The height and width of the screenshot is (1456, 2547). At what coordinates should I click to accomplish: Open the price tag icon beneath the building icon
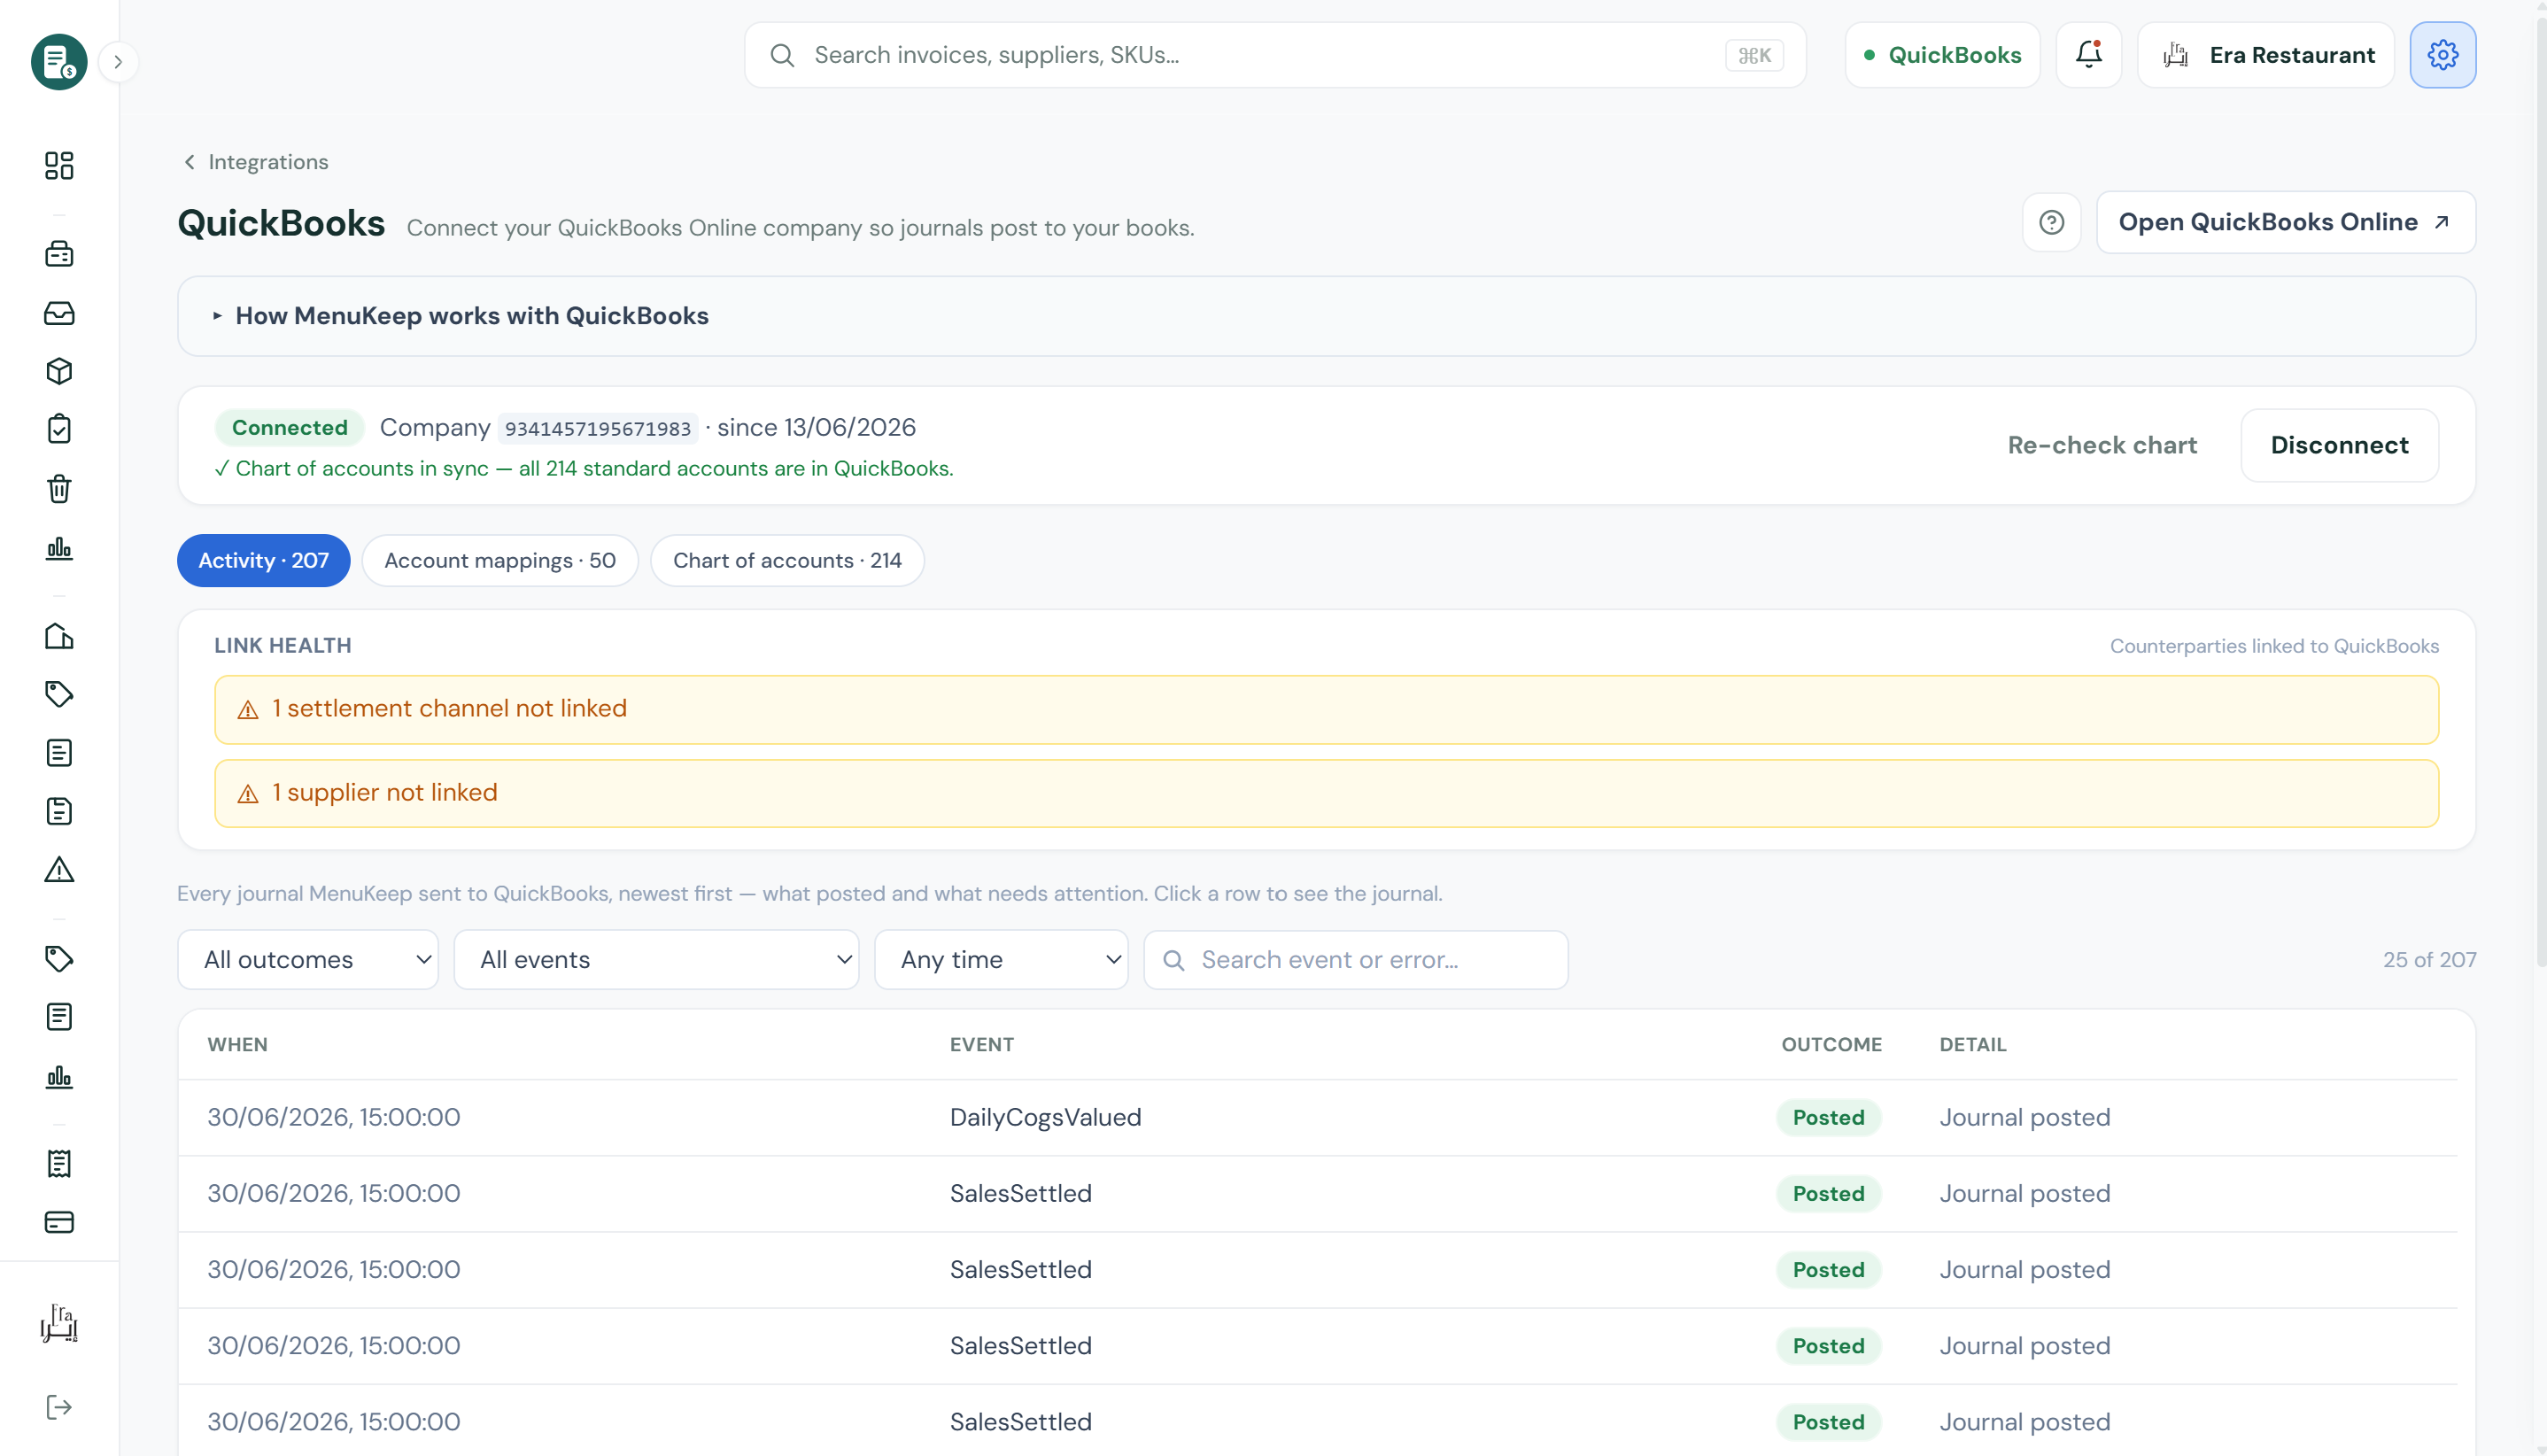pyautogui.click(x=59, y=694)
